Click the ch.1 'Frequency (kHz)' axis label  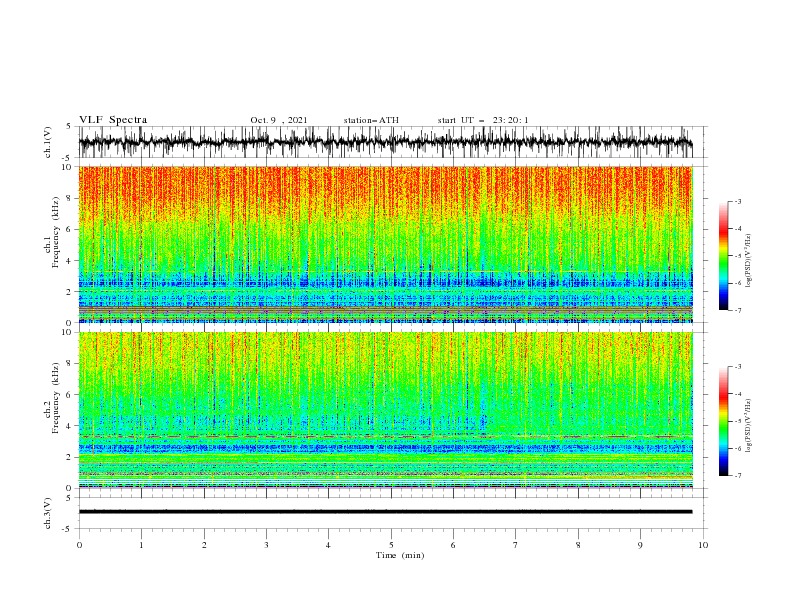pyautogui.click(x=56, y=233)
